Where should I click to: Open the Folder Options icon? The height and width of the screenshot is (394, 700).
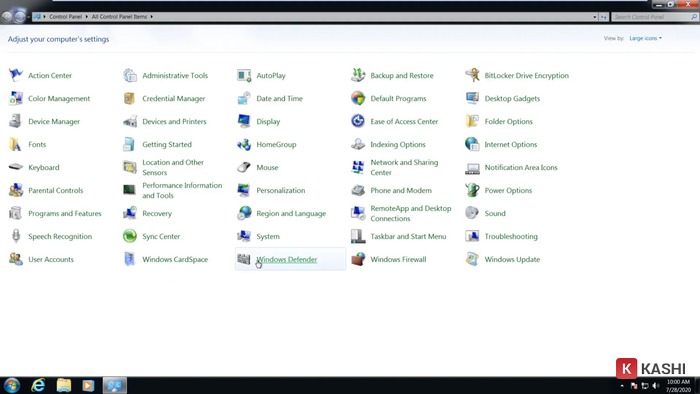point(472,121)
